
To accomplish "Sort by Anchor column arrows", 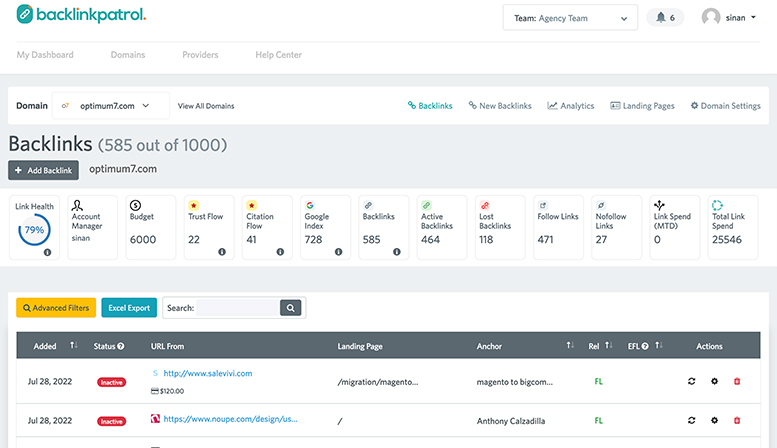I will pos(570,345).
